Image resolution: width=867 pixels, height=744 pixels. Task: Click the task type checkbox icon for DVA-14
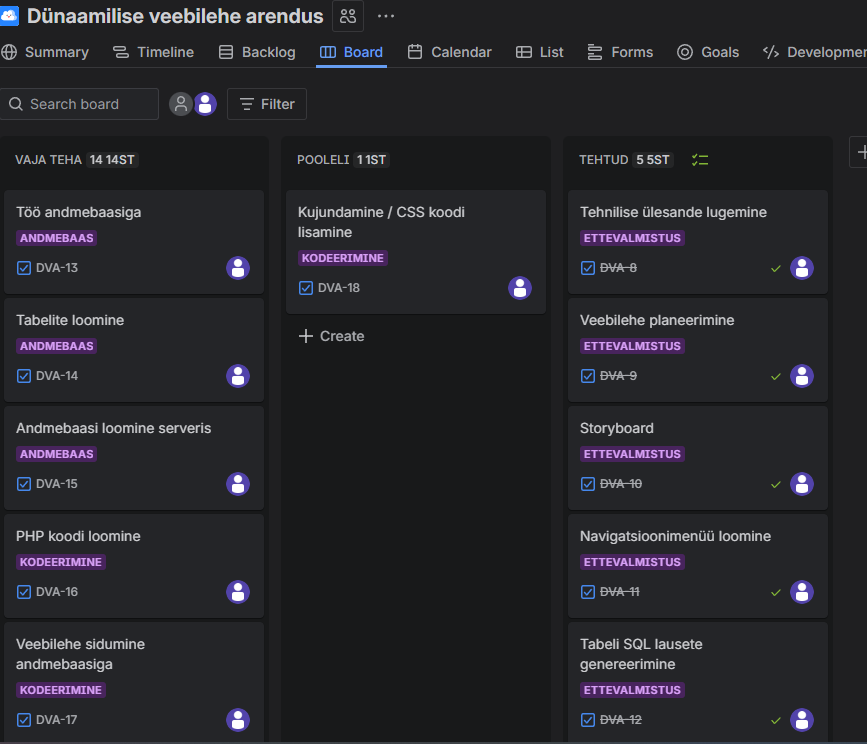tap(24, 376)
